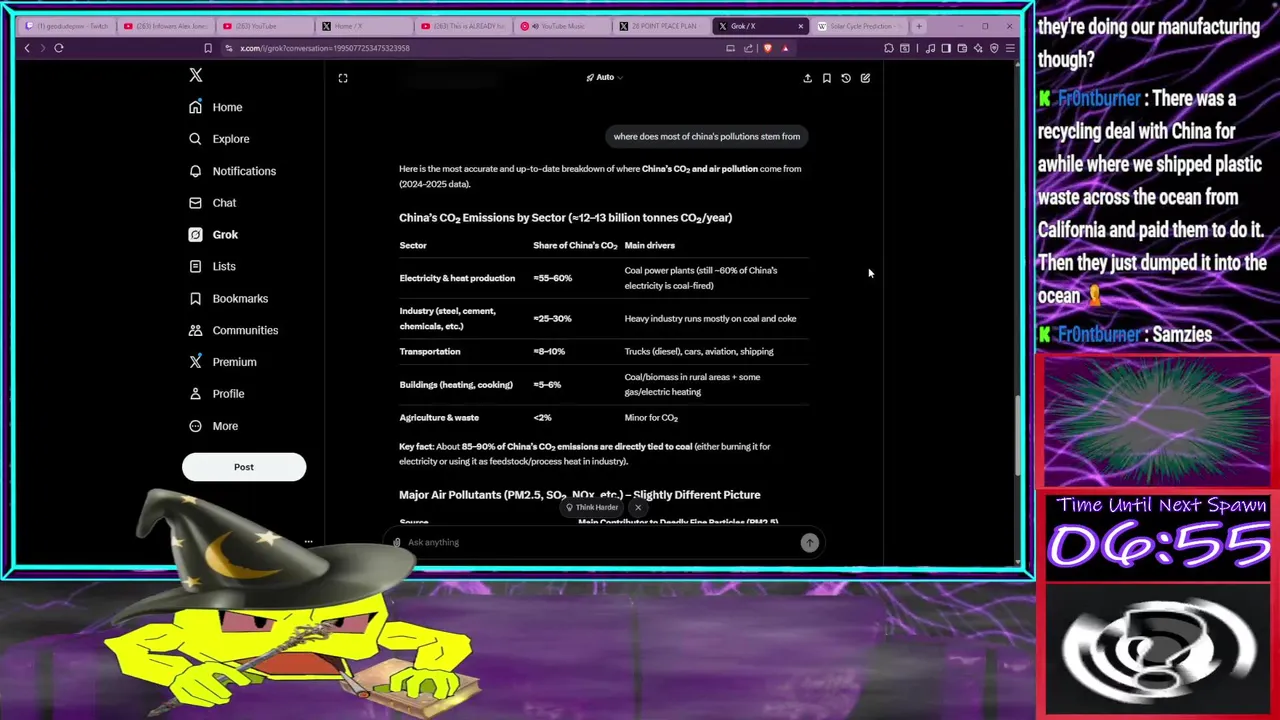The image size is (1280, 720).
Task: Click the Think Harder chip
Action: point(592,507)
